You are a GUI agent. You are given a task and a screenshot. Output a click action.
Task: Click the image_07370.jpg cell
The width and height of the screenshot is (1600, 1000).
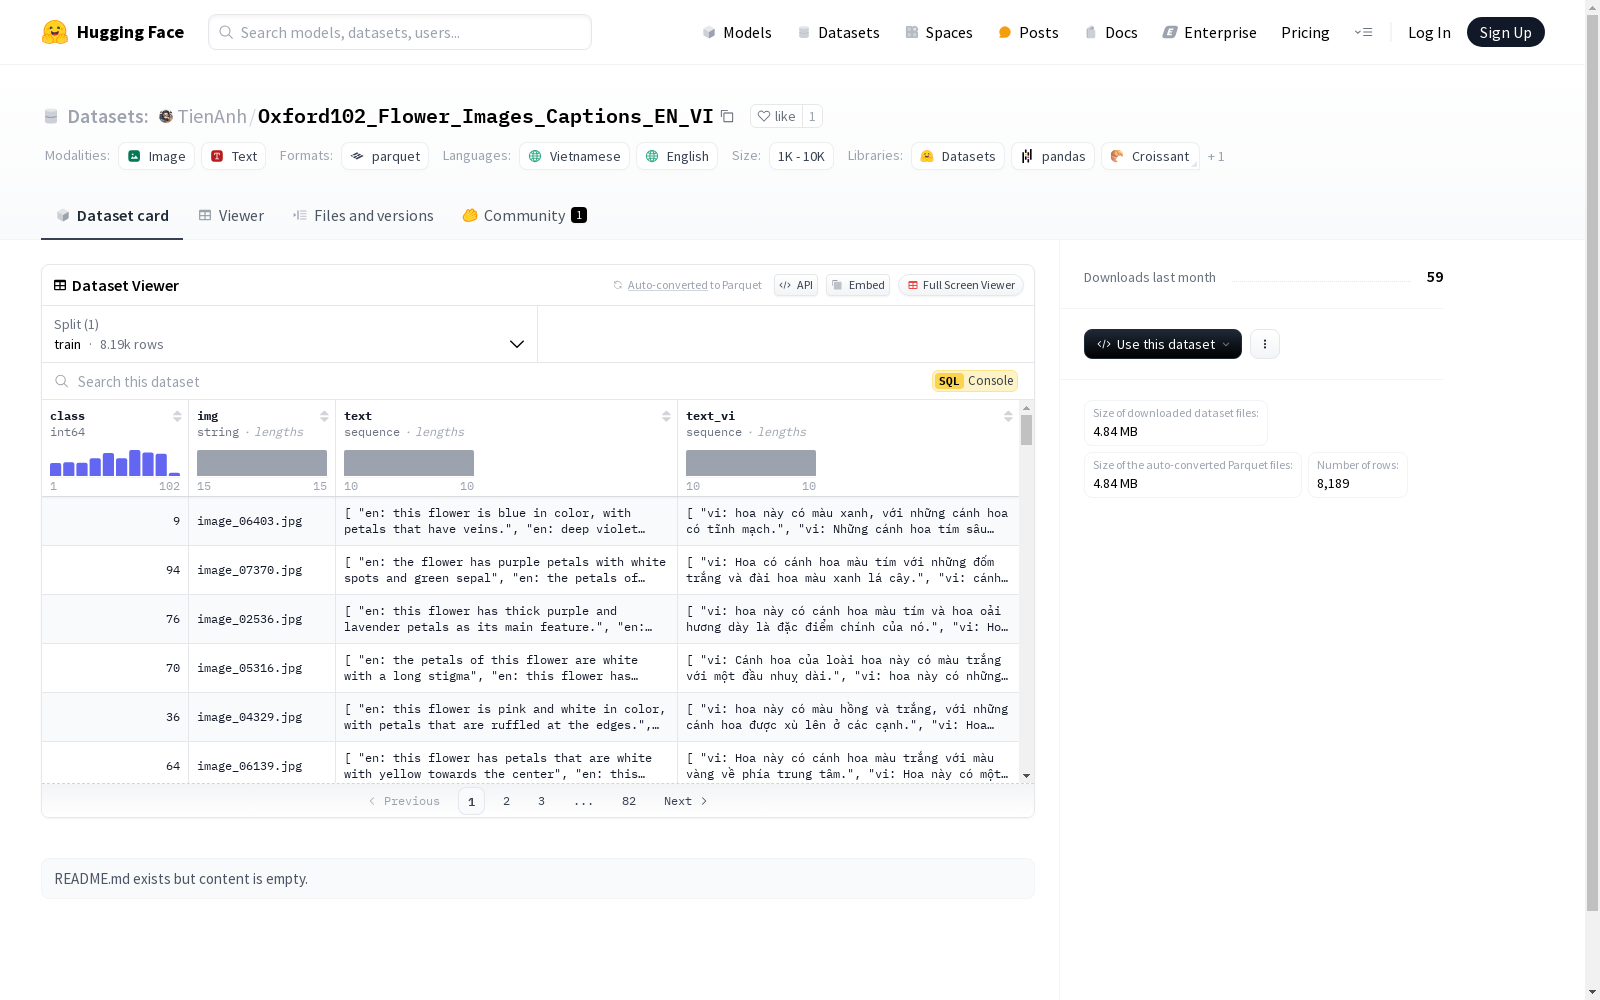[262, 570]
